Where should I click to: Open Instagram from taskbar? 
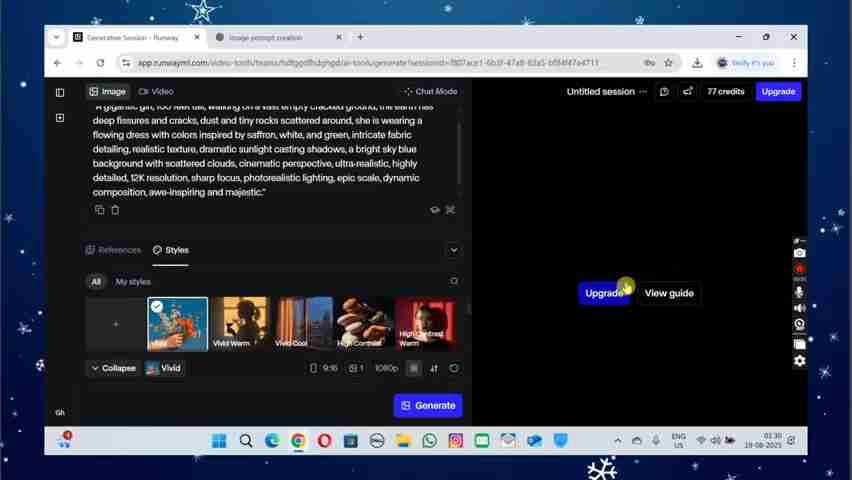pyautogui.click(x=455, y=440)
